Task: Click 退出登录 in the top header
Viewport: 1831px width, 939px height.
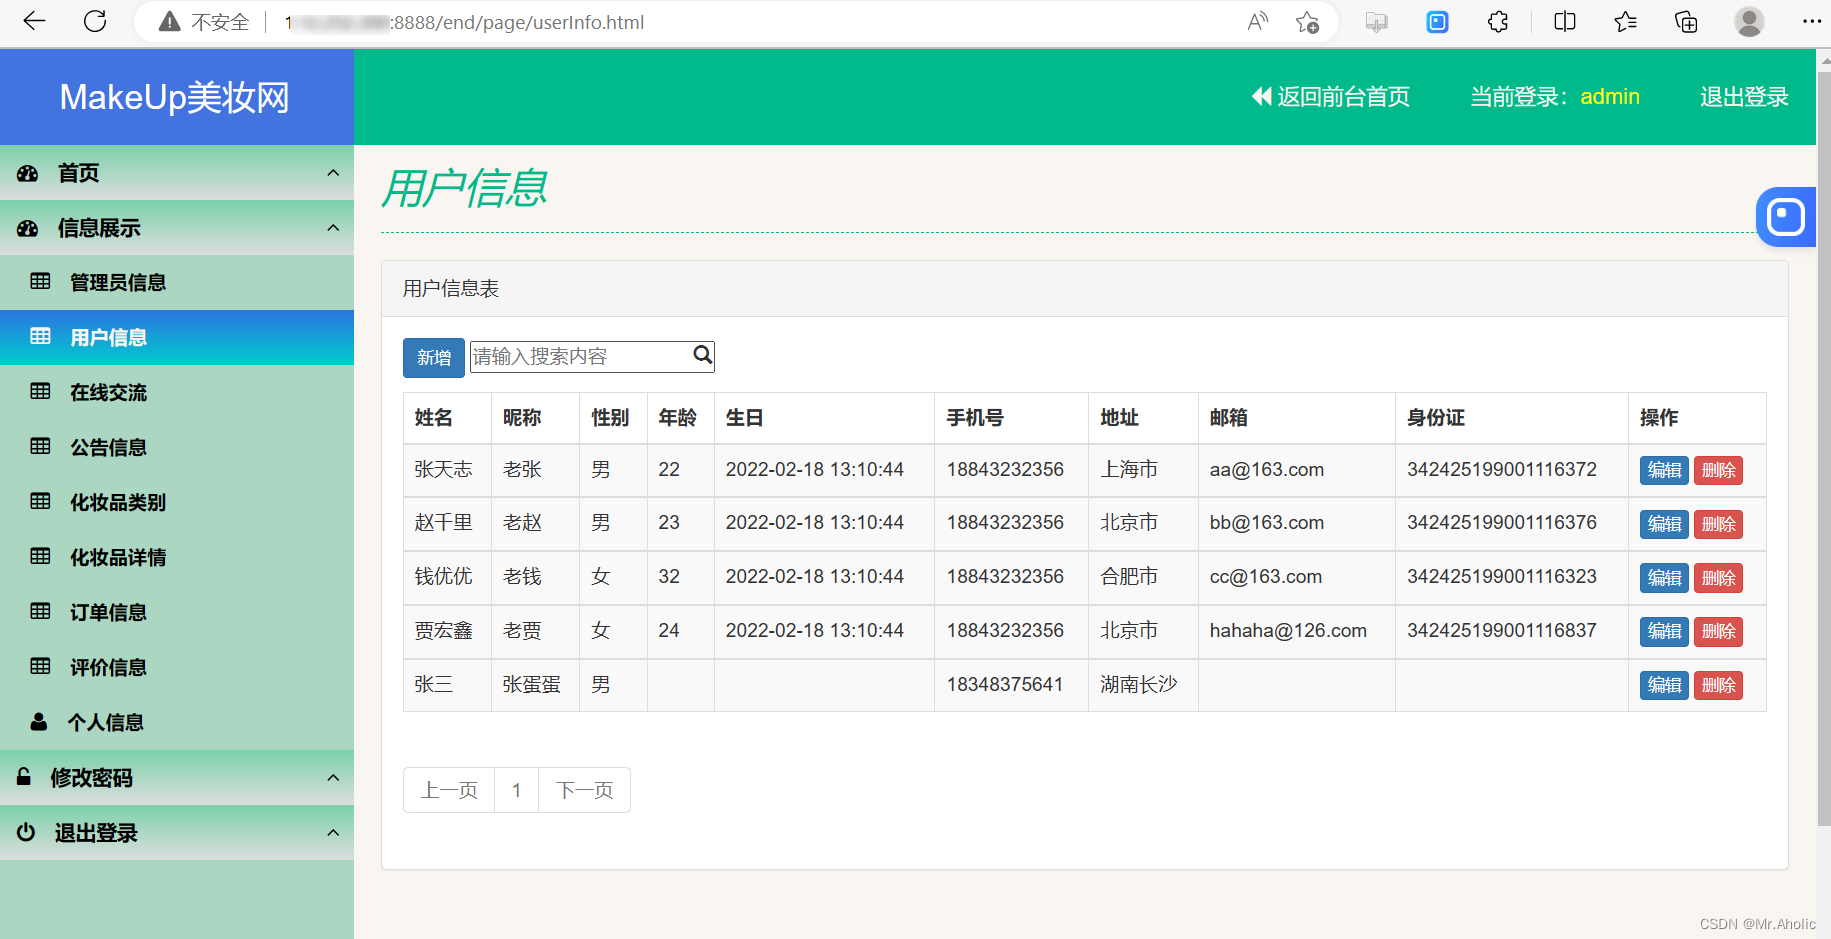Action: click(1744, 96)
